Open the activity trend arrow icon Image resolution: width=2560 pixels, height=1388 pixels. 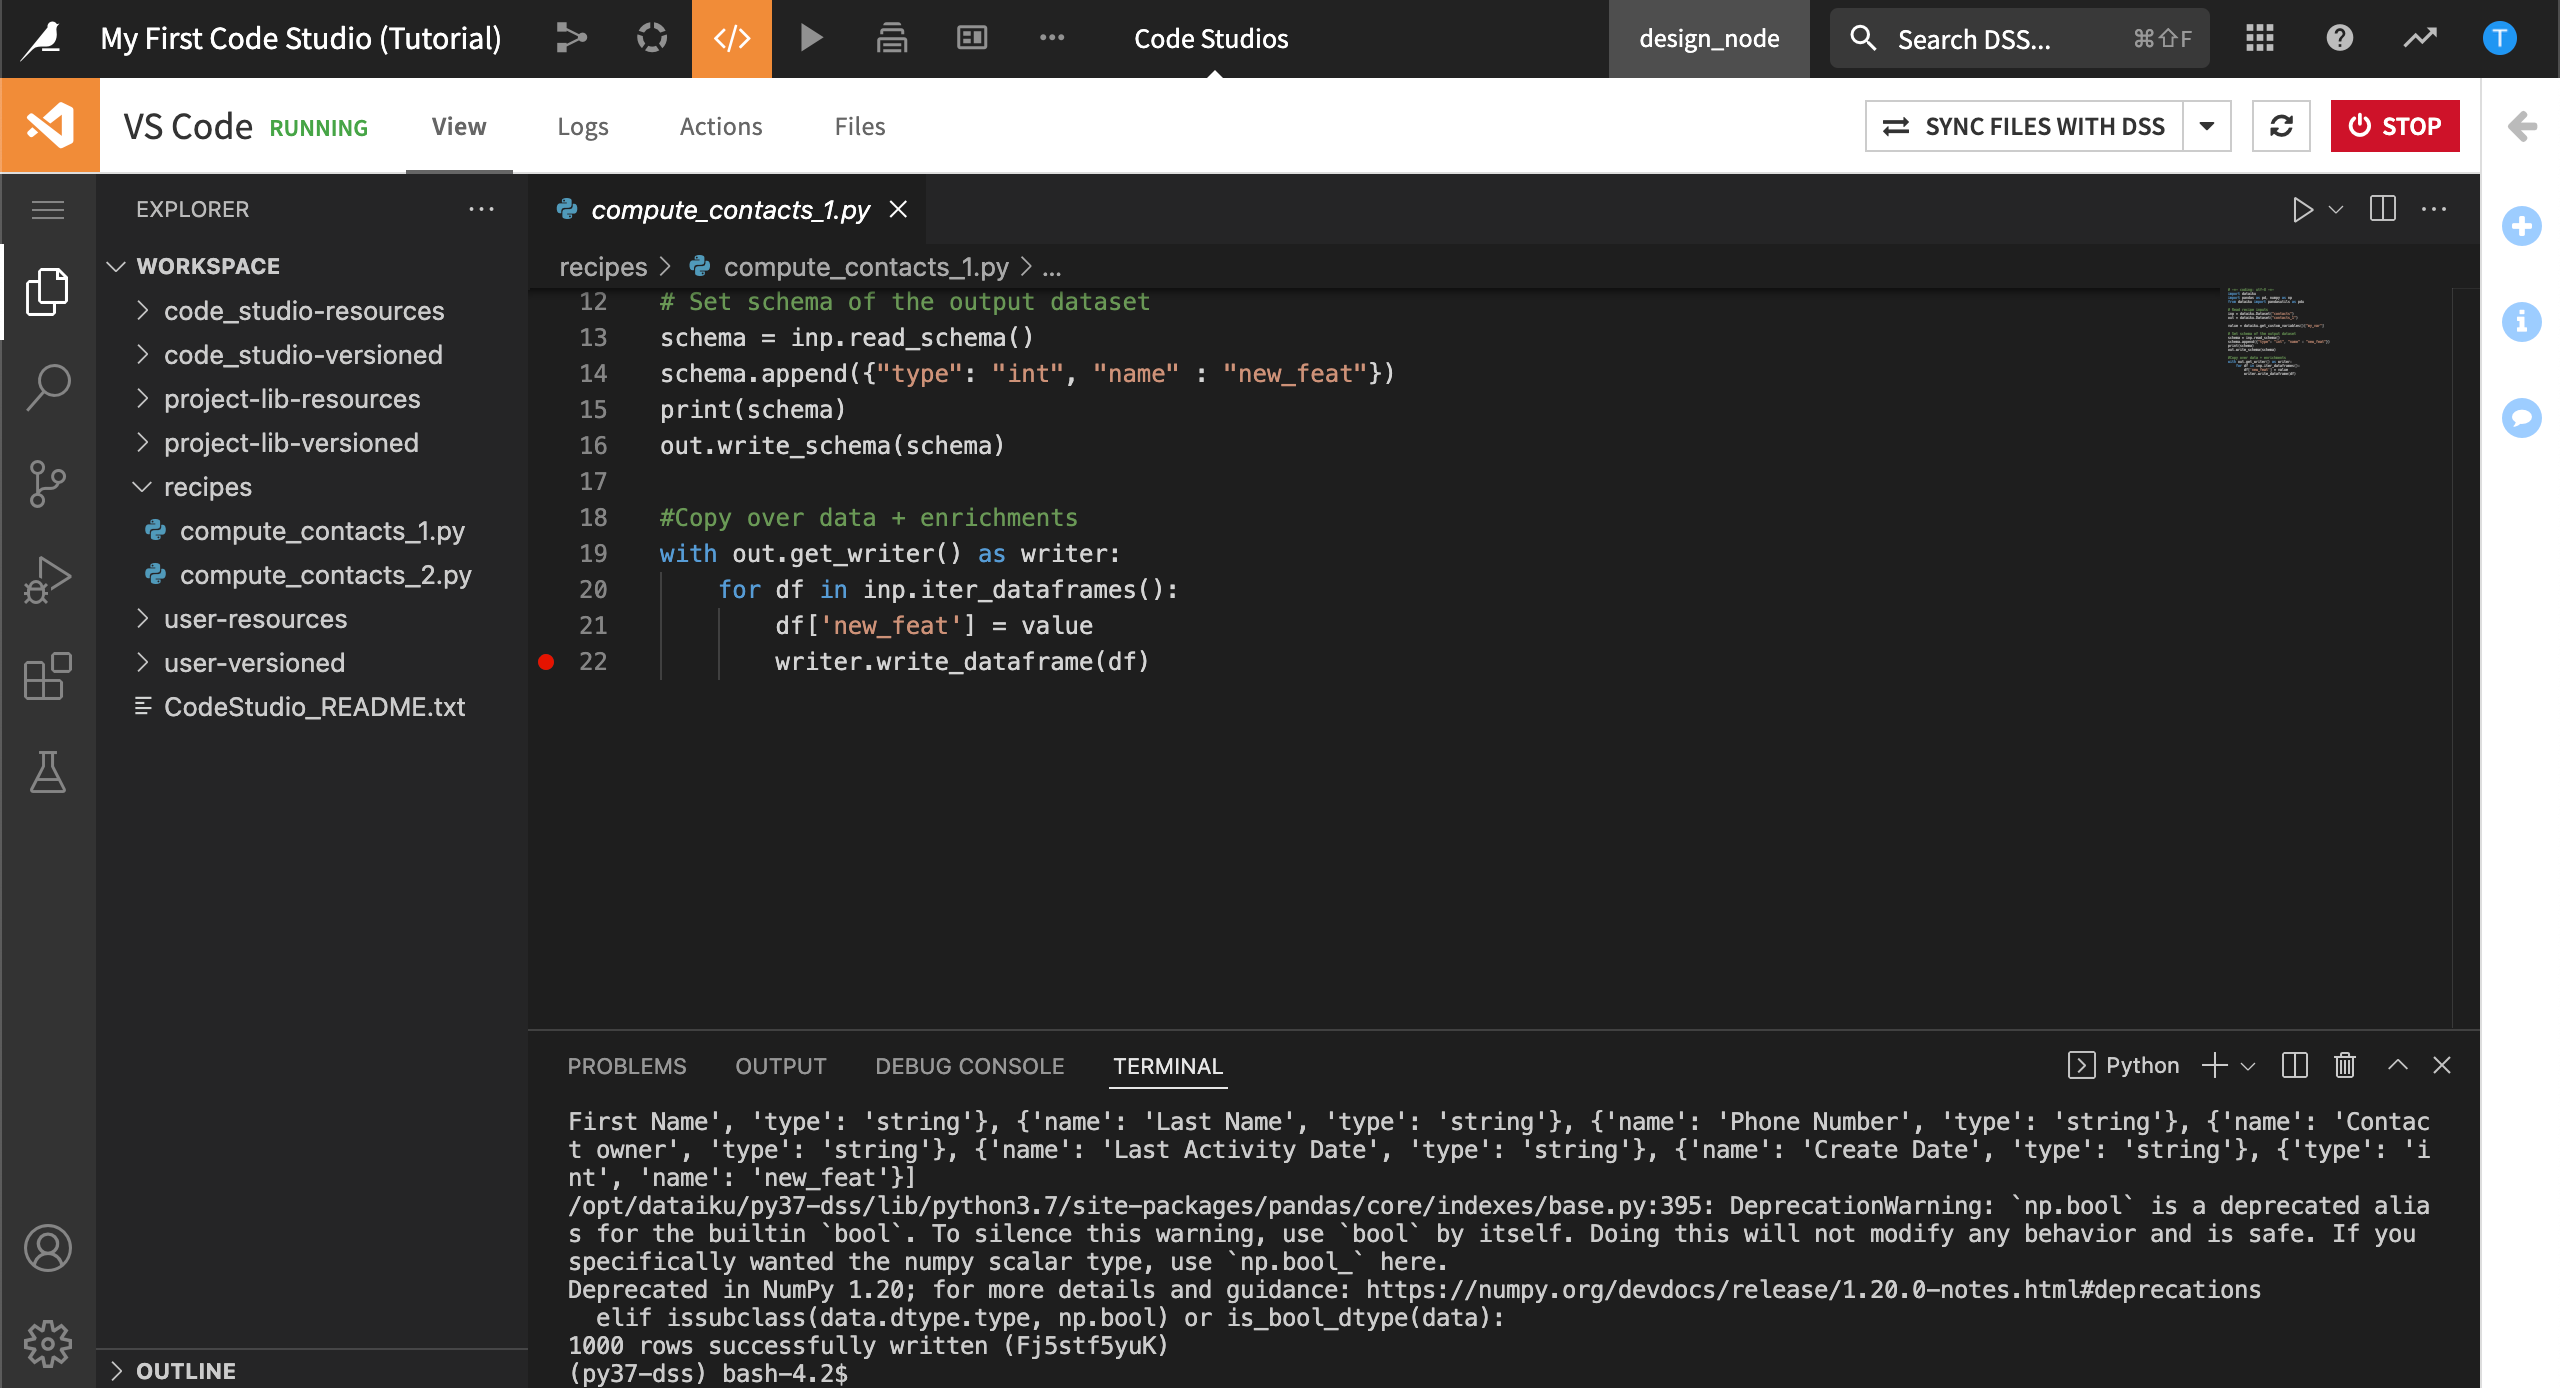tap(2420, 38)
